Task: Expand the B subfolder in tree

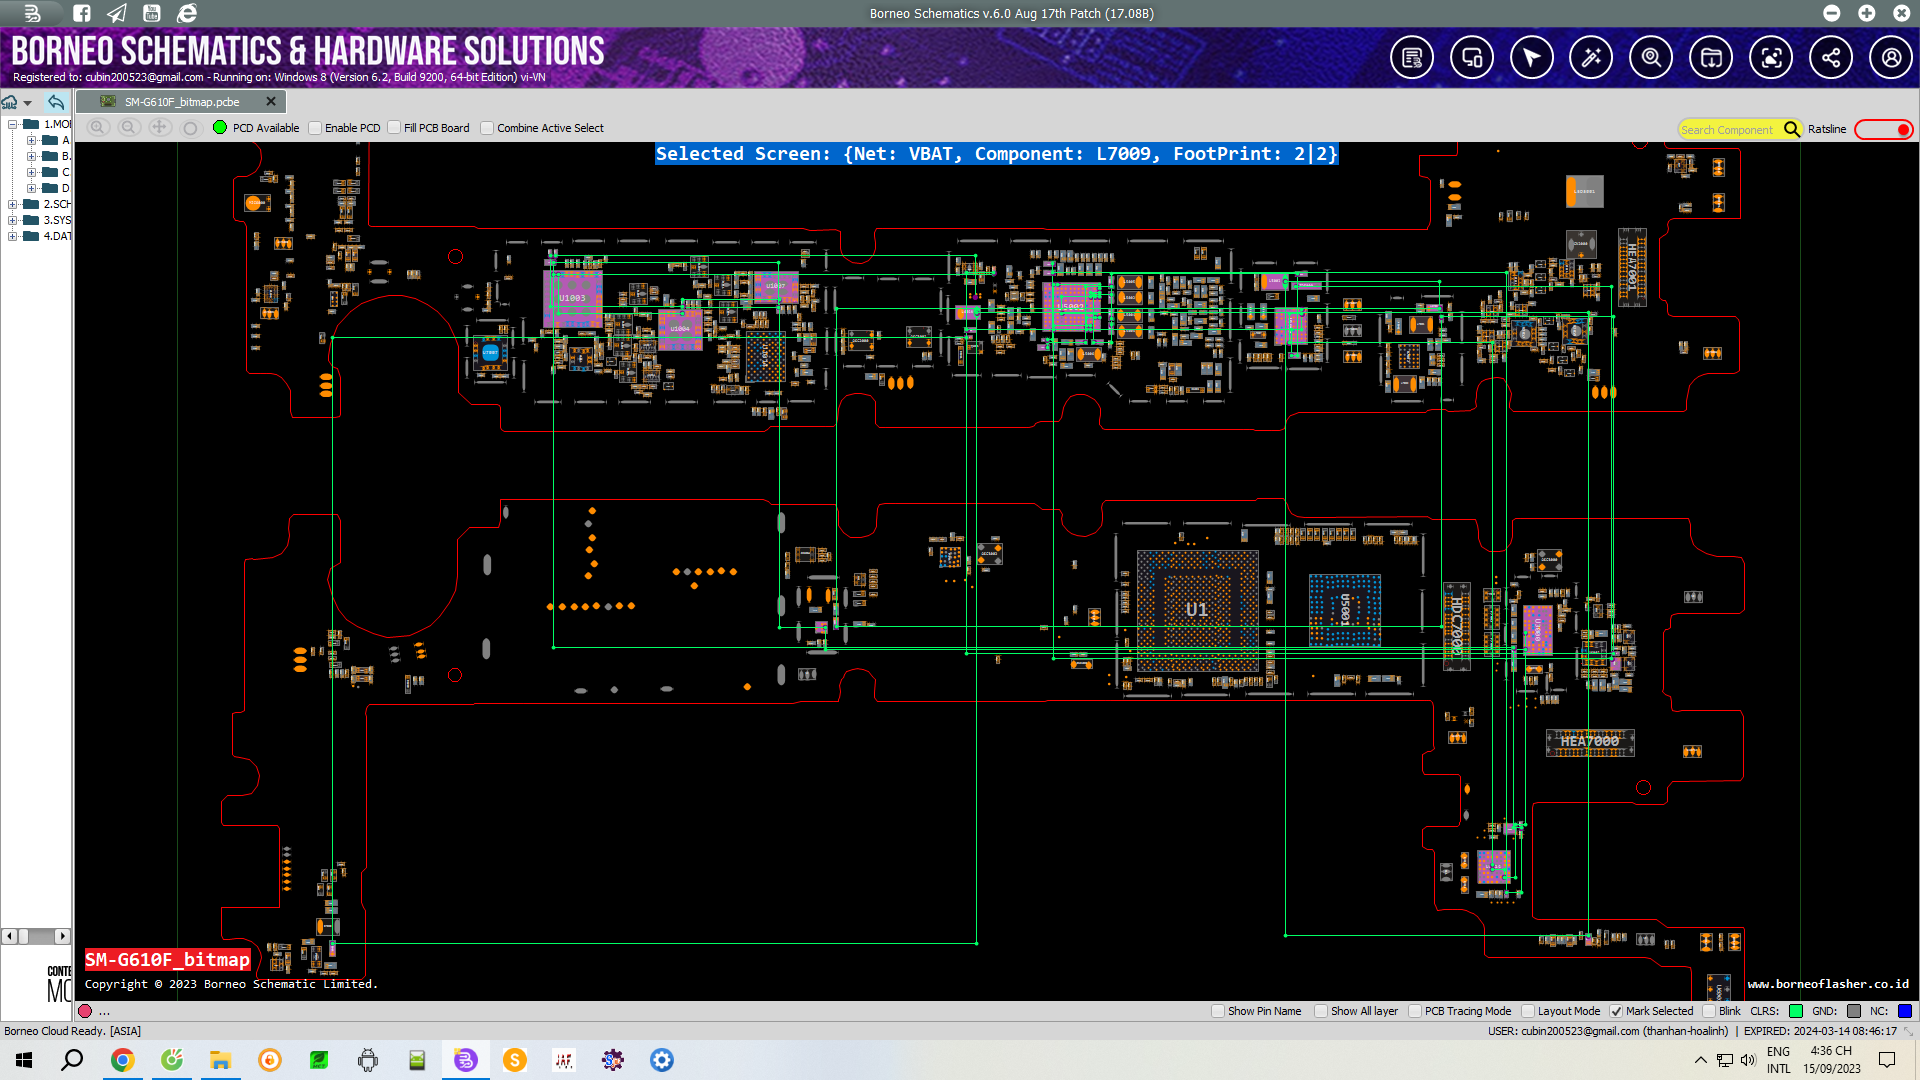Action: [31, 156]
